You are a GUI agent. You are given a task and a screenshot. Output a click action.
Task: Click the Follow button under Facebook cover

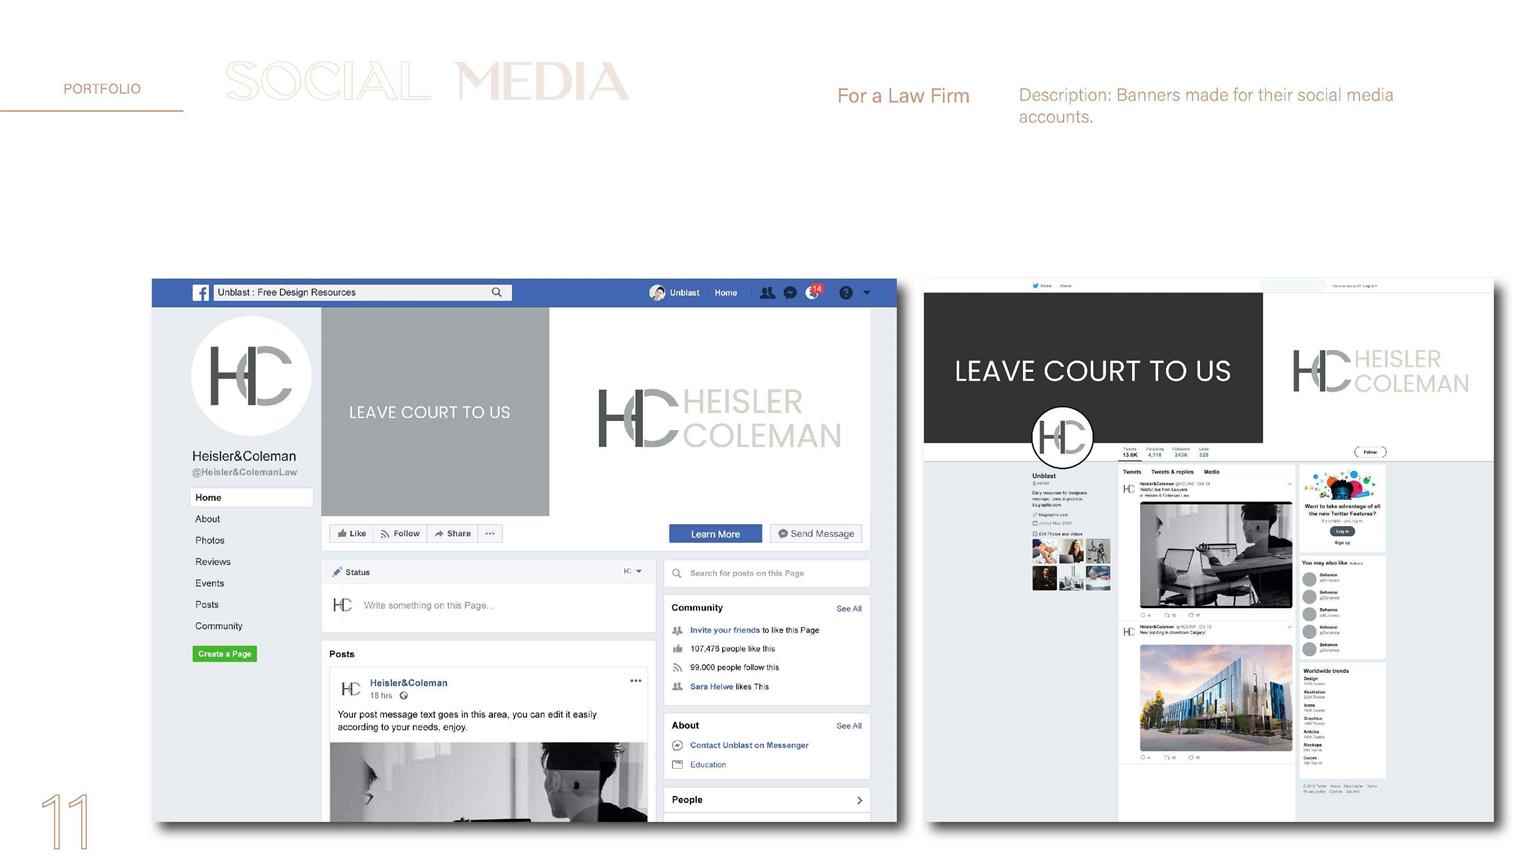(x=400, y=534)
